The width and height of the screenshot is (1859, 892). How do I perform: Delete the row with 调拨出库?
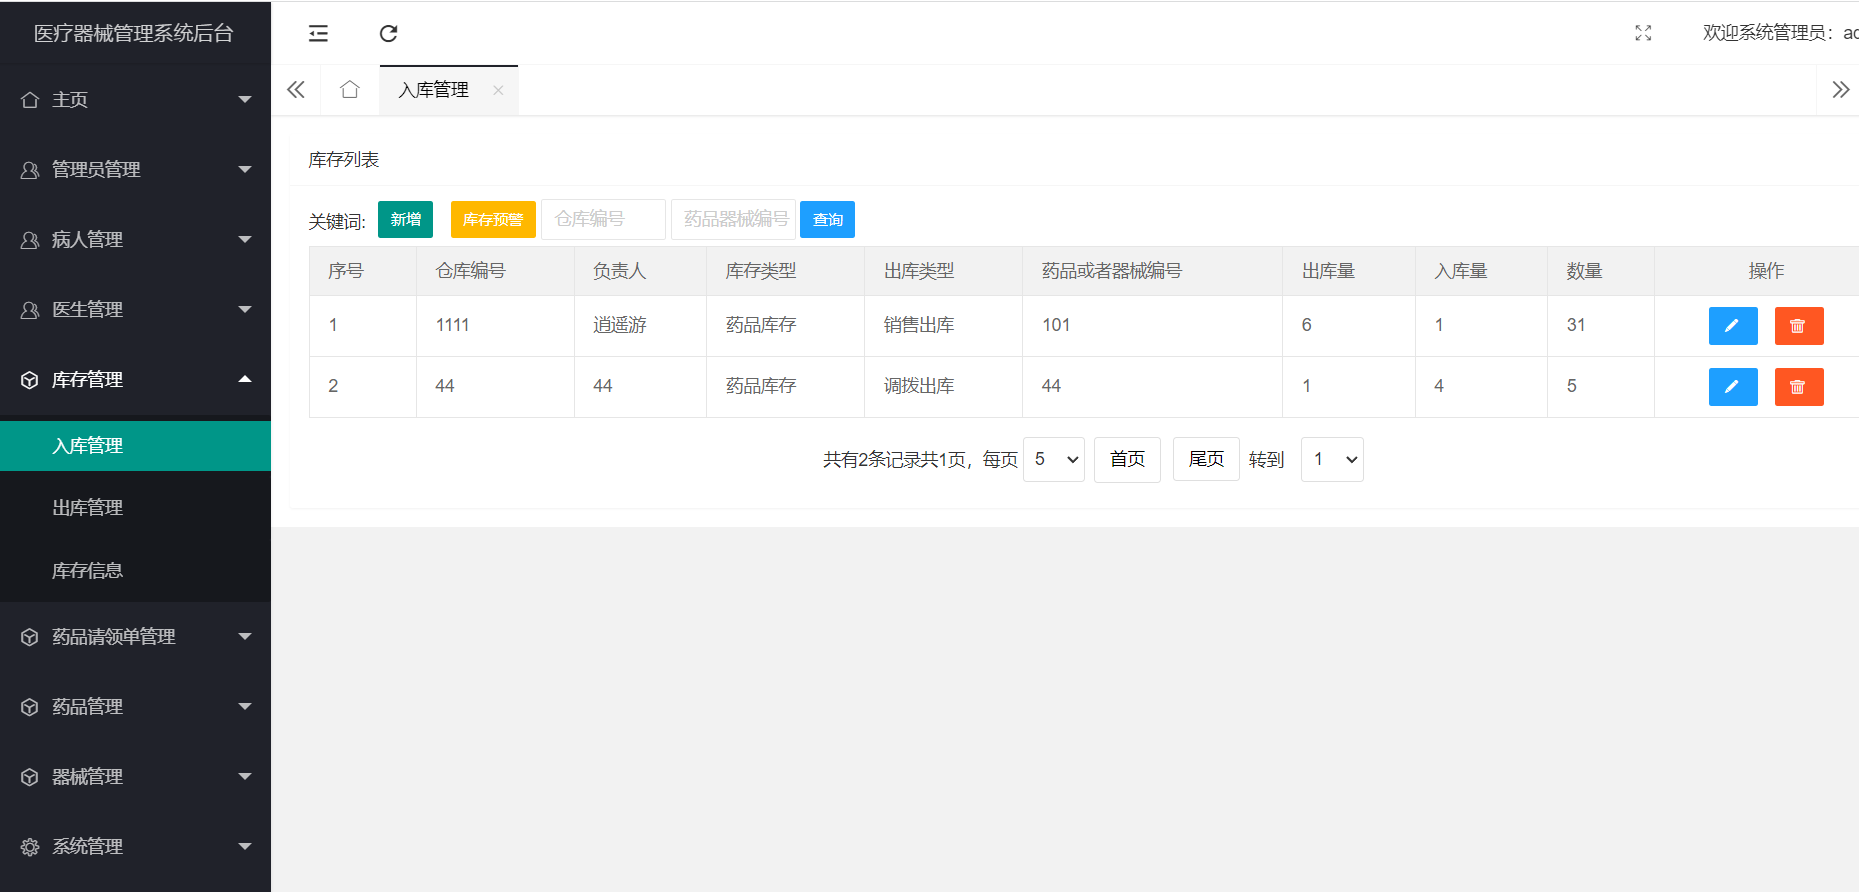[1799, 387]
